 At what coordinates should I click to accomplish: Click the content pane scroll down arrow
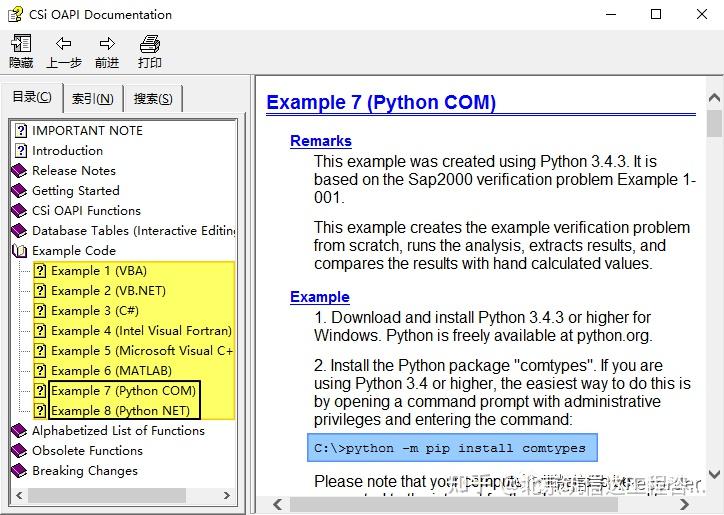click(714, 474)
